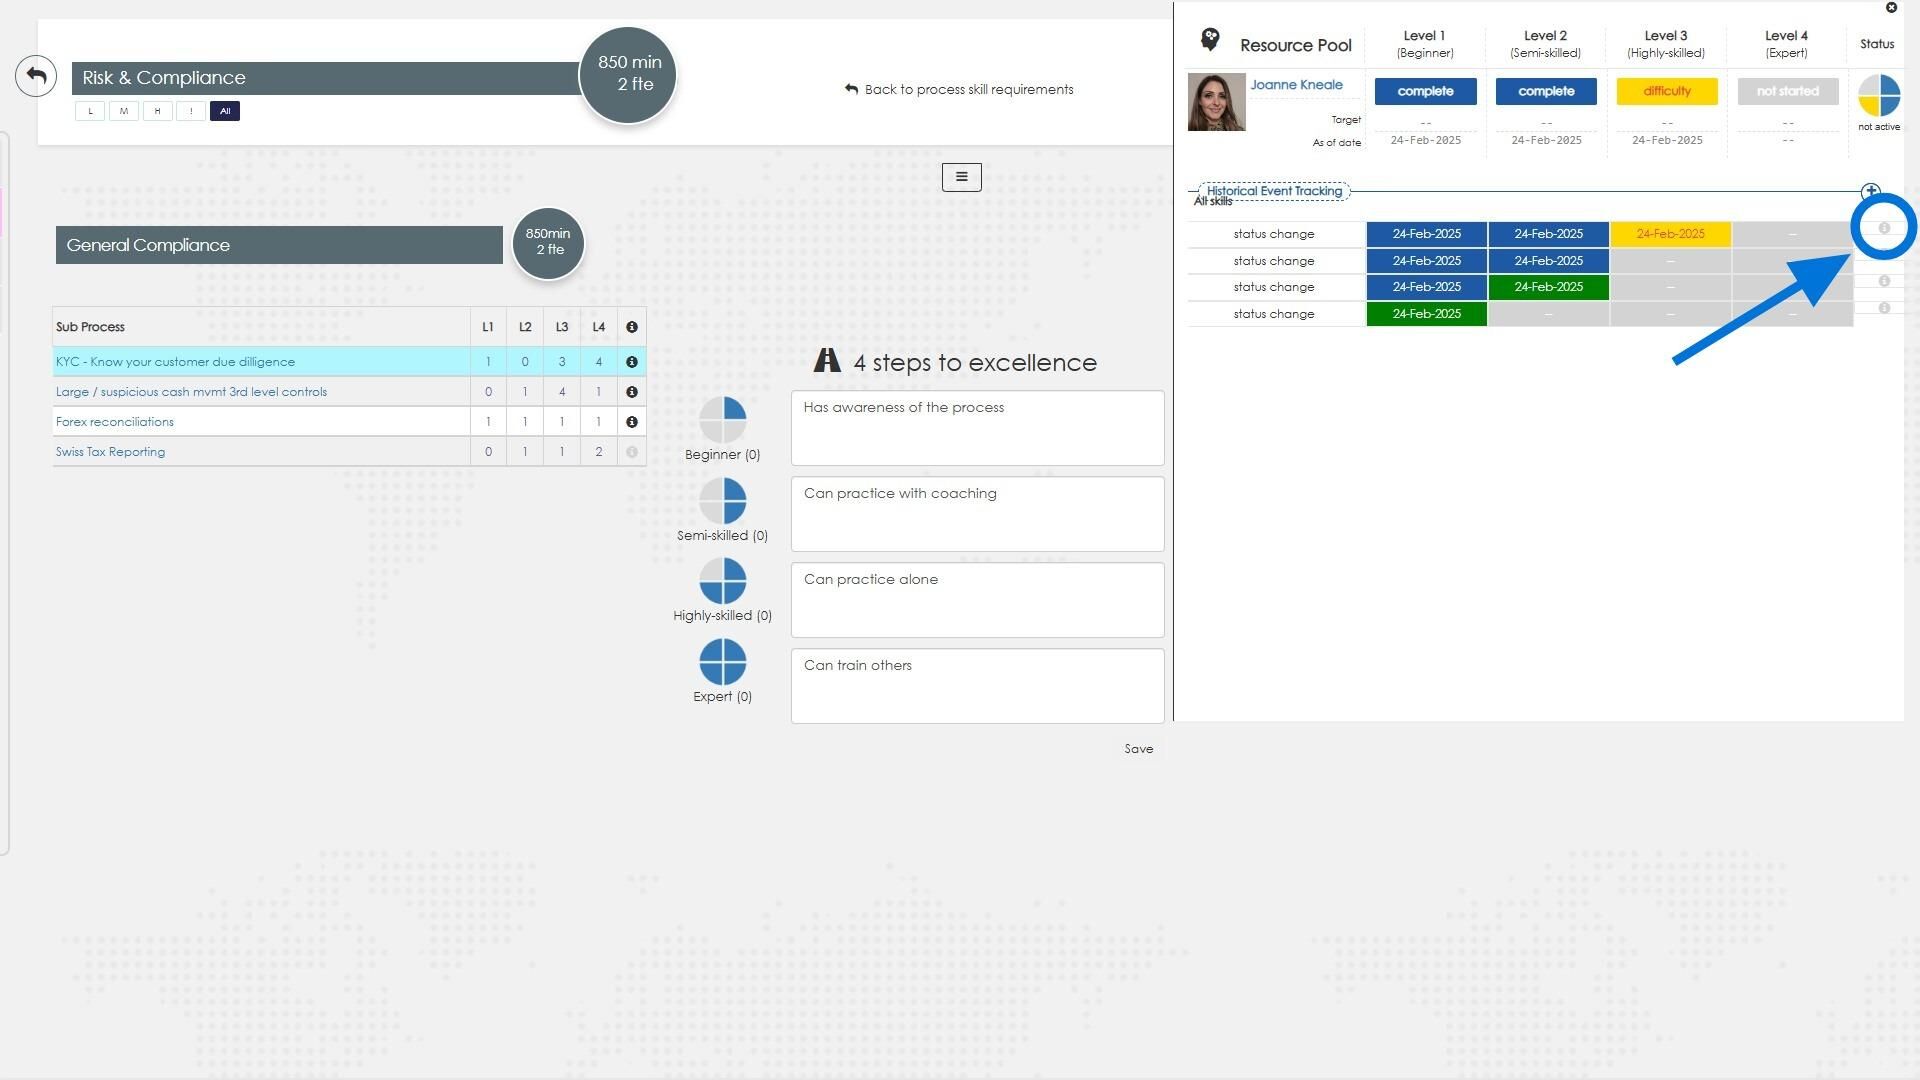Click Joanne Kneale's status pie chart
1920x1080 pixels.
(x=1878, y=96)
